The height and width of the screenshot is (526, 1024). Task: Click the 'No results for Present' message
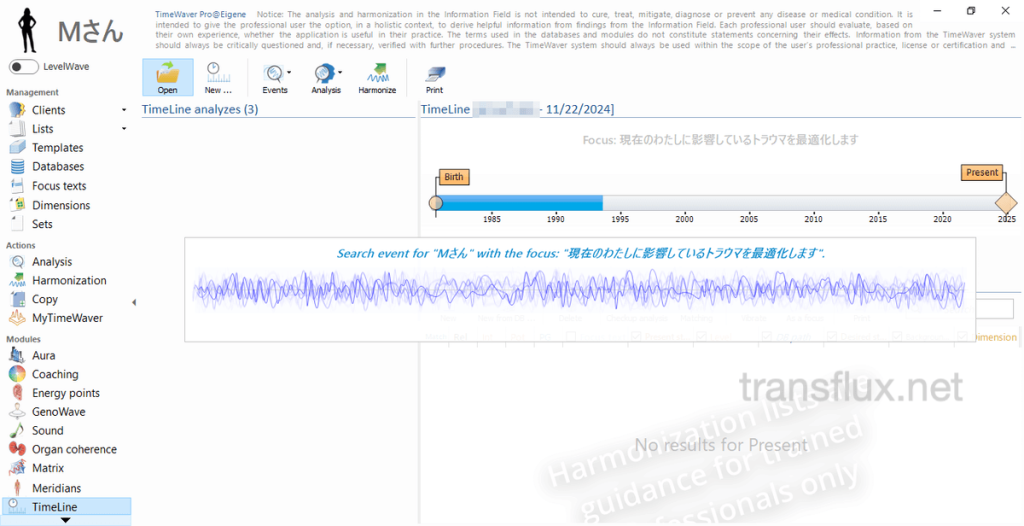(721, 446)
